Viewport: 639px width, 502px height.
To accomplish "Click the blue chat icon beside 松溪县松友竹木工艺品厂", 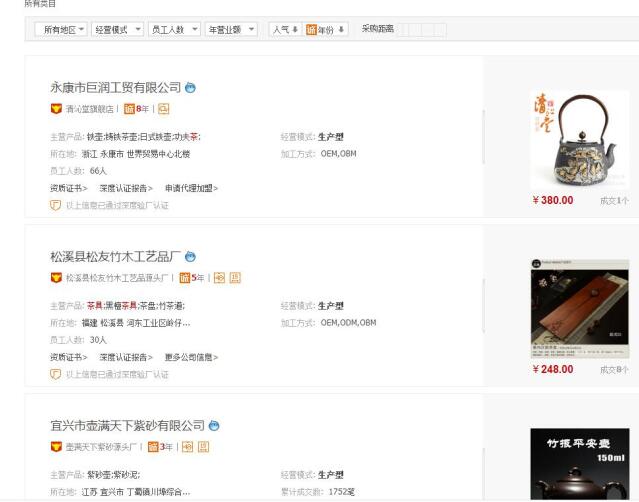I will (191, 257).
